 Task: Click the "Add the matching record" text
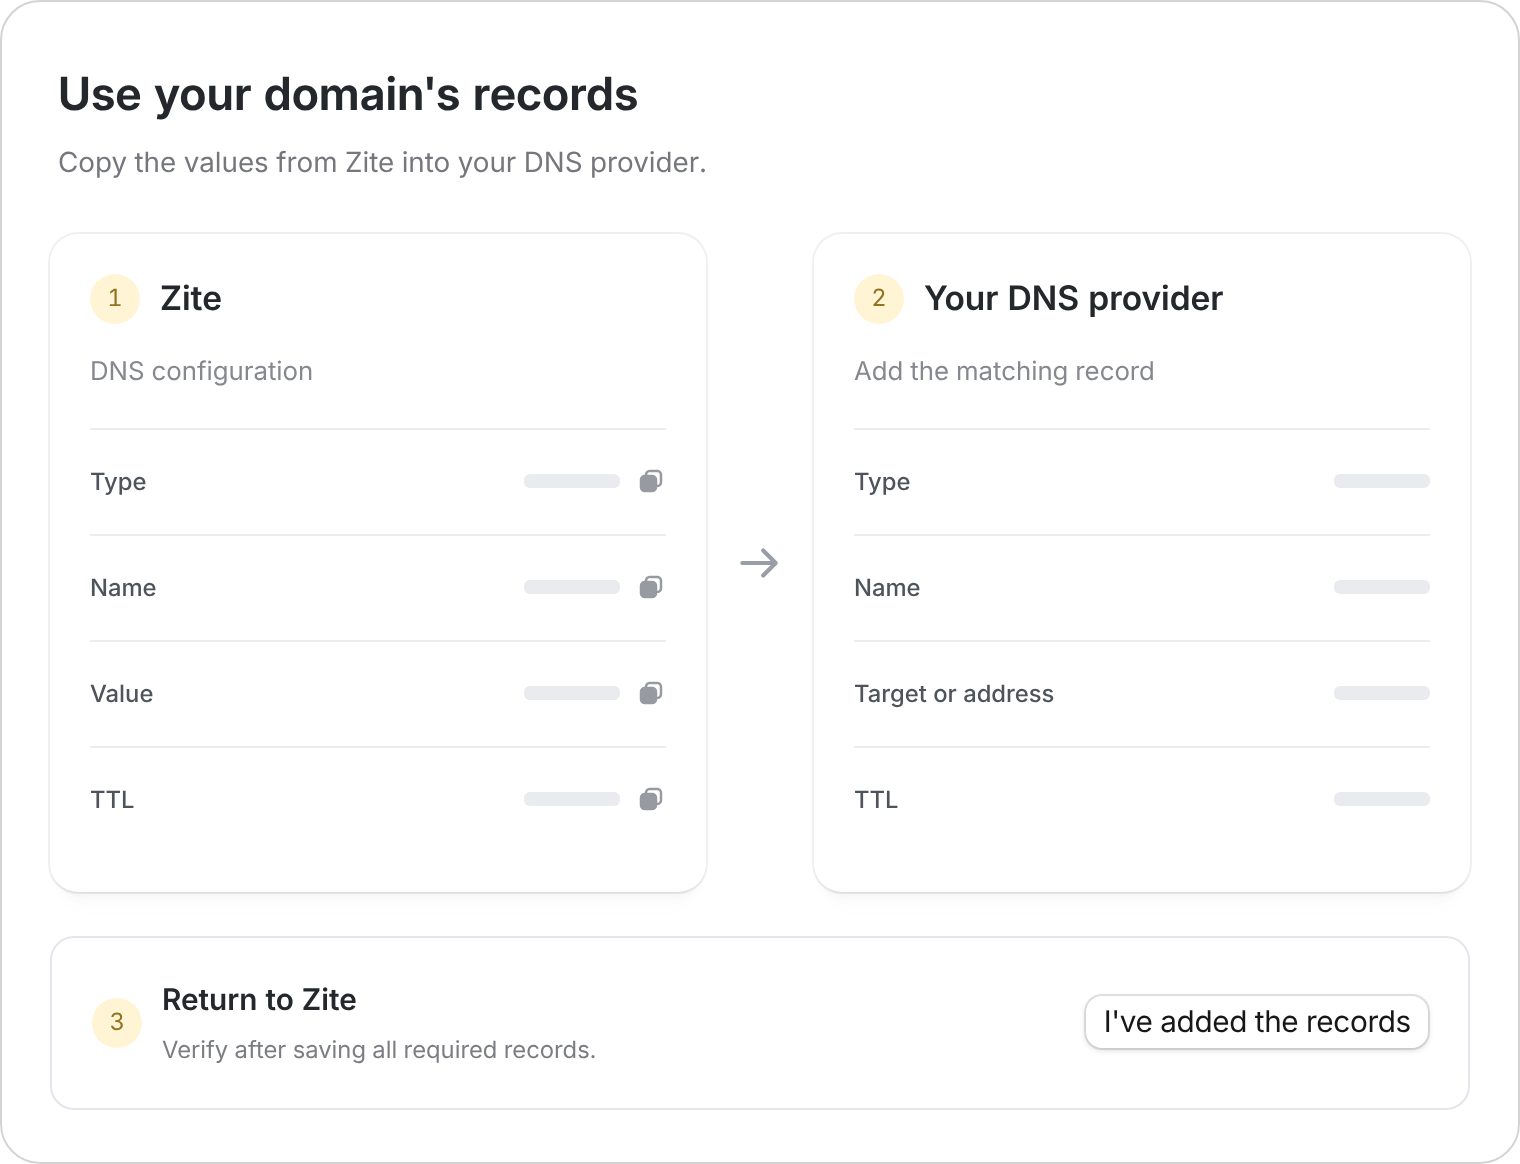coord(1004,371)
